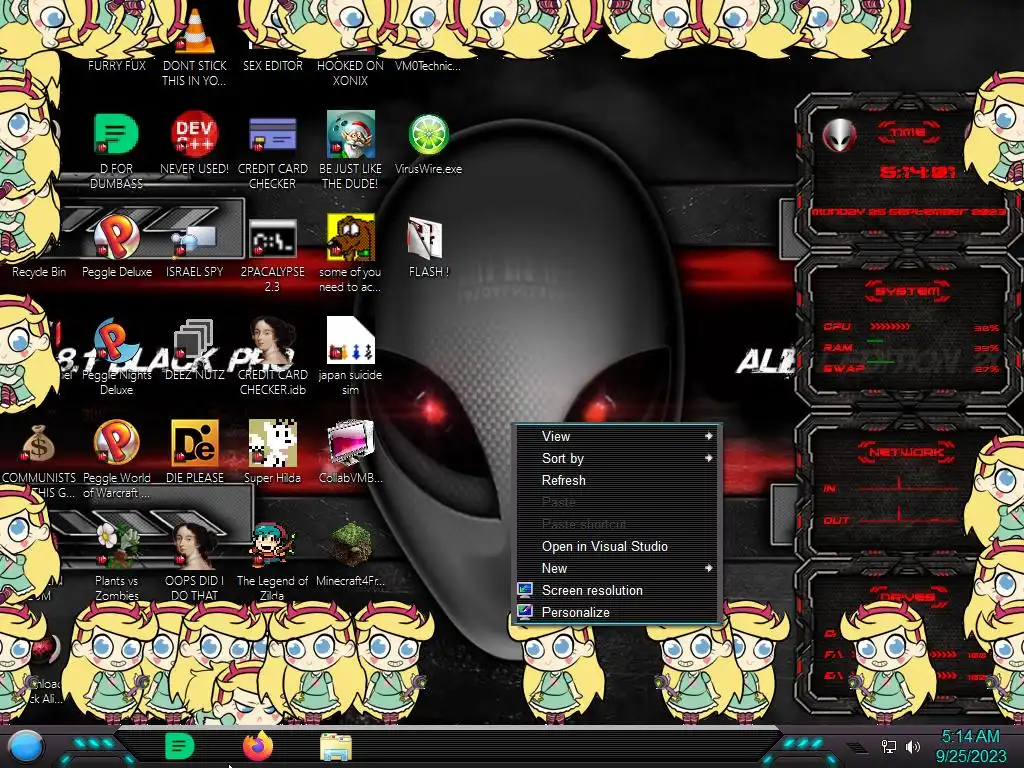Image resolution: width=1024 pixels, height=768 pixels.
Task: Select the HOOKED ON XONIX shortcut
Action: pyautogui.click(x=350, y=72)
